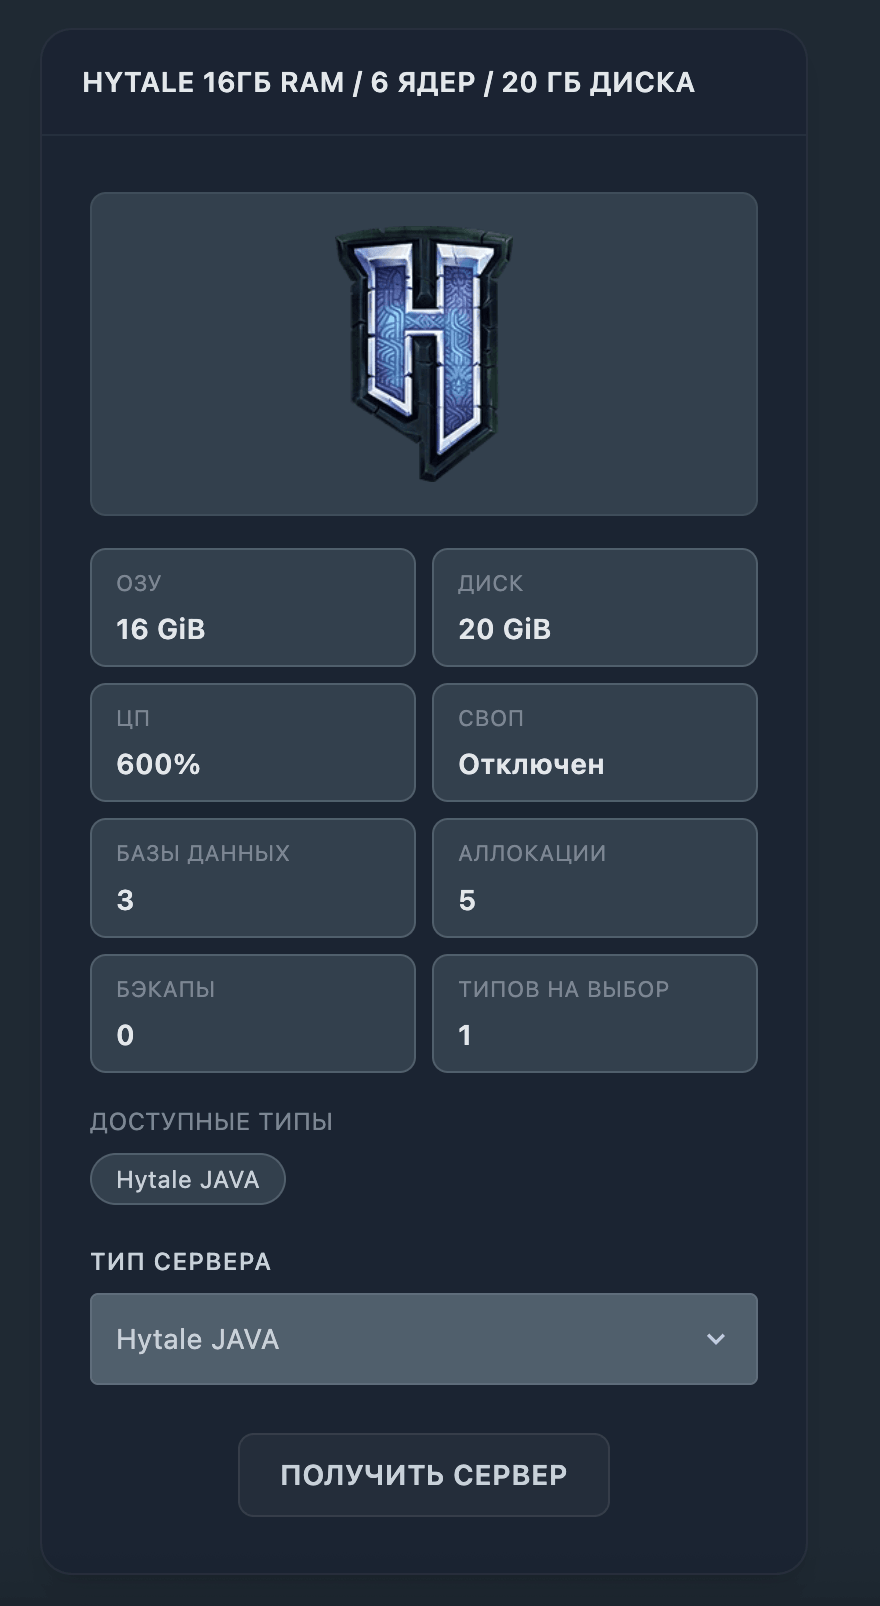Click the Hytale H logo icon

(423, 353)
